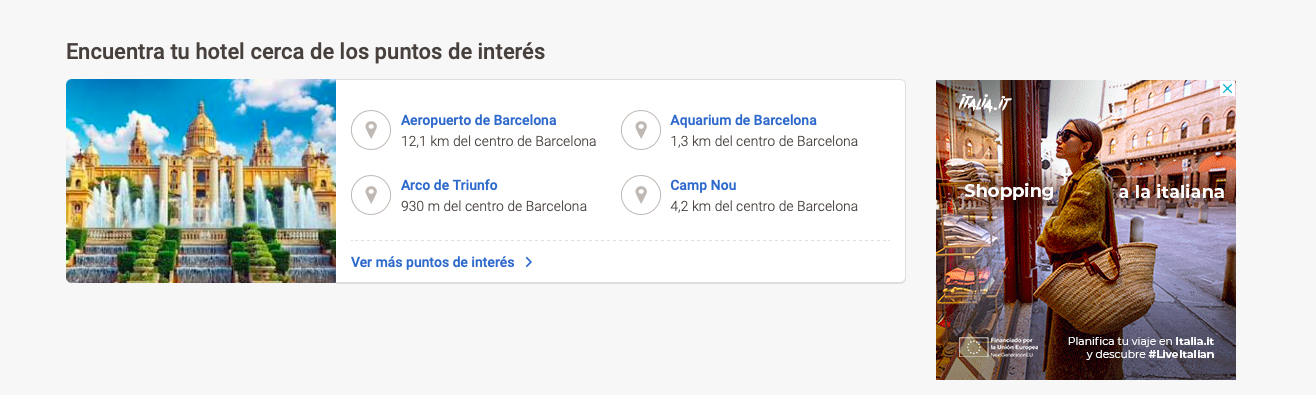
Task: Click Ver más puntos de interés
Action: pos(433,262)
